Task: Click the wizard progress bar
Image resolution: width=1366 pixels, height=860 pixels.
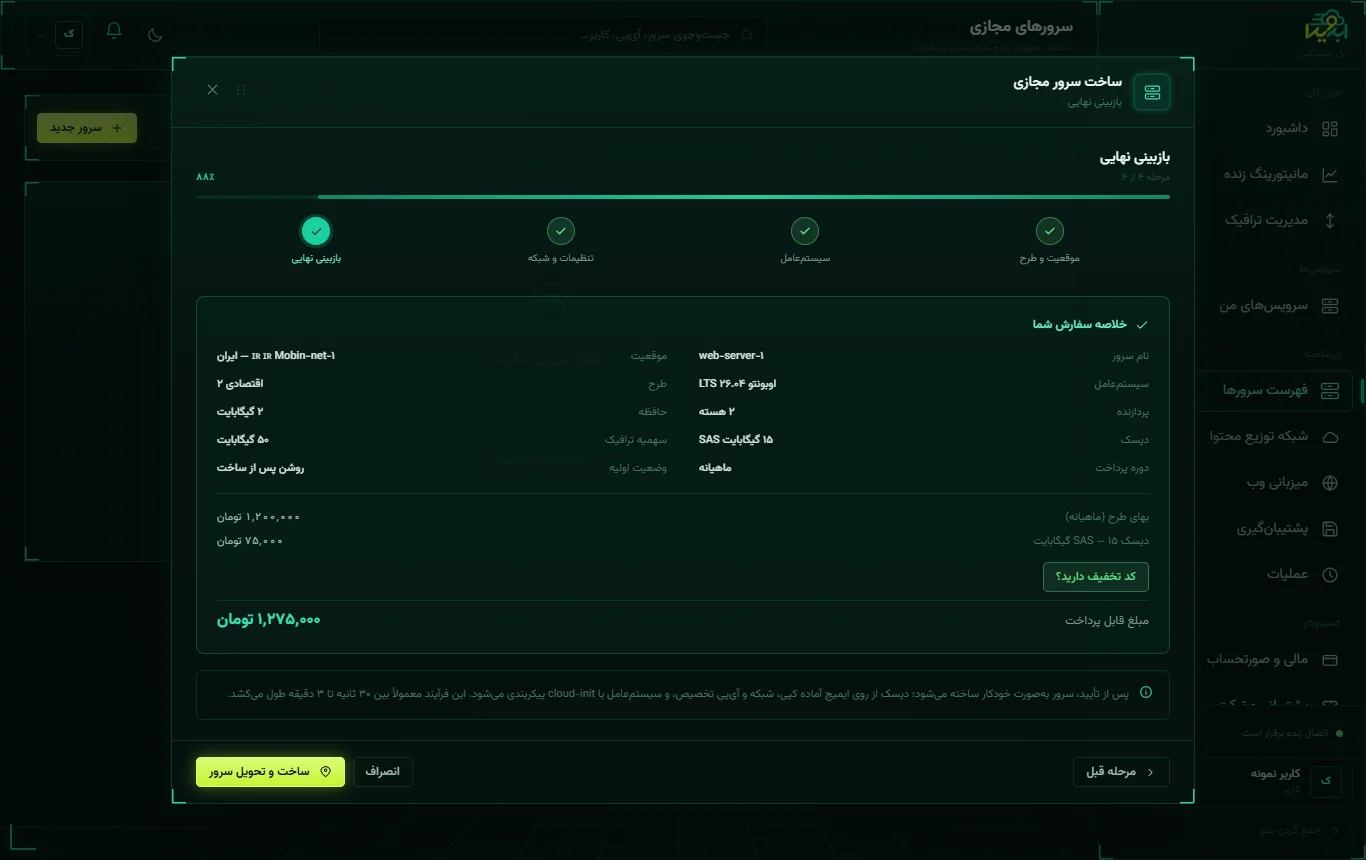Action: coord(683,197)
